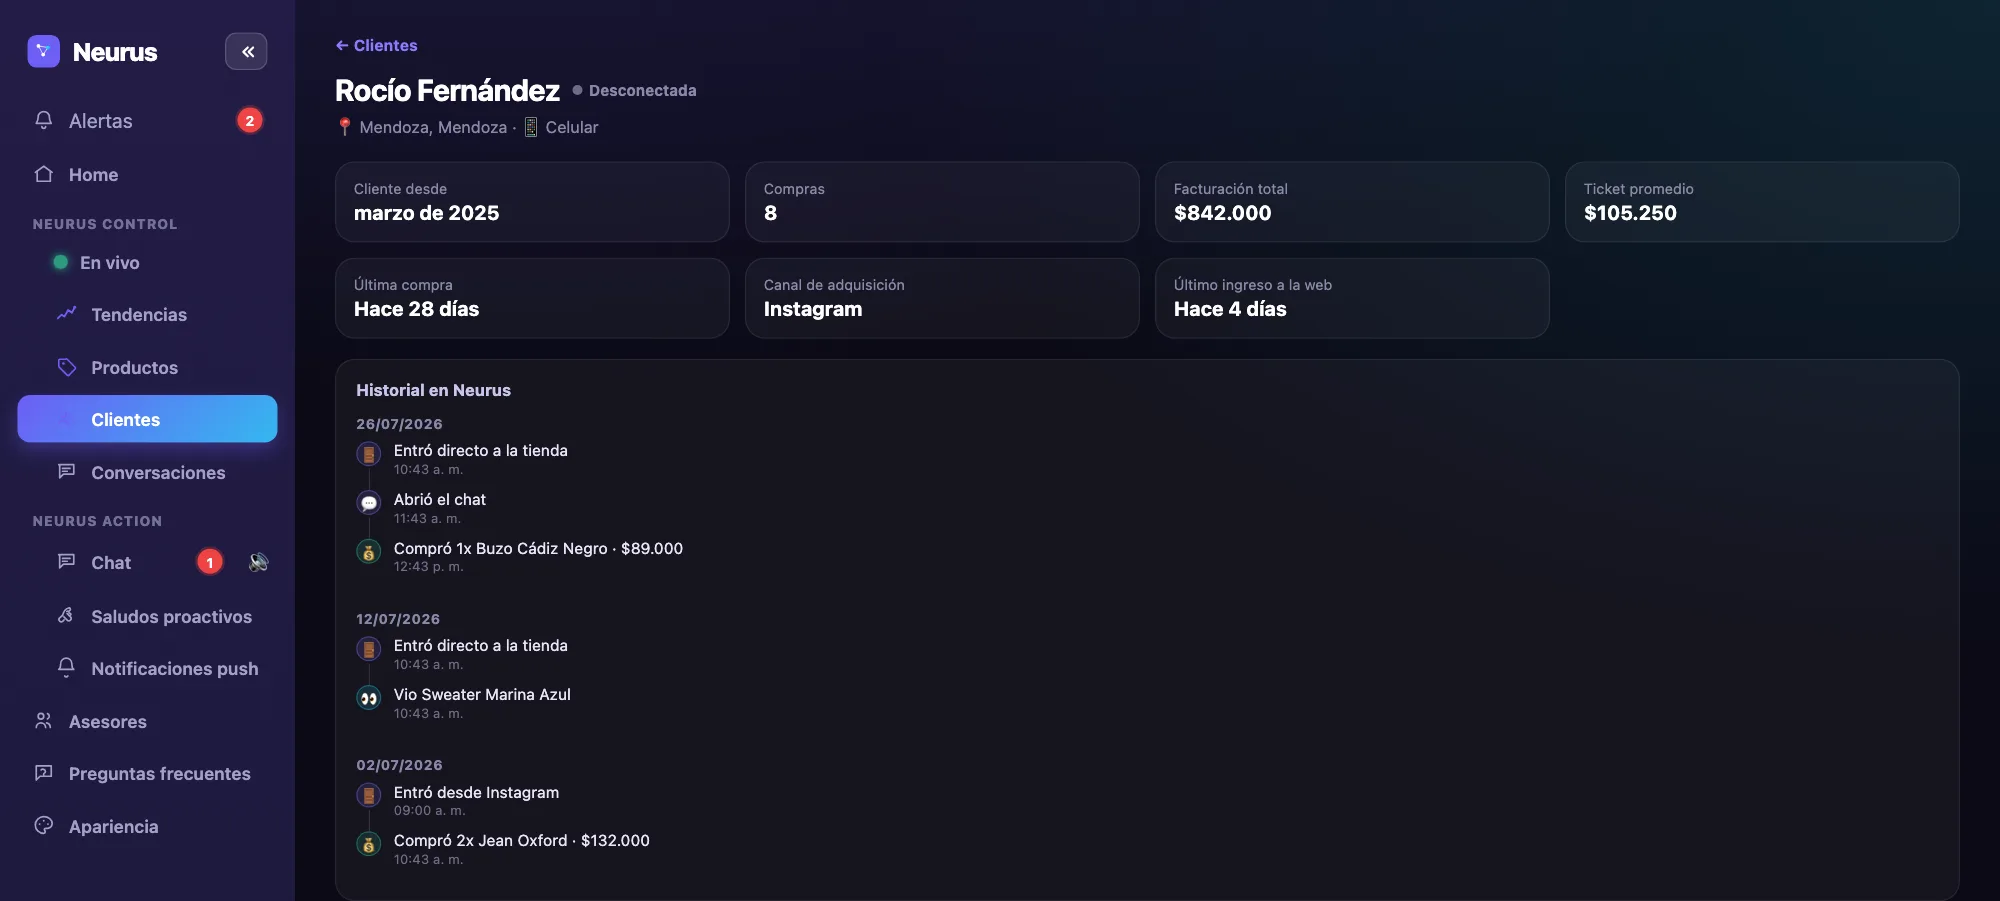
Task: Click the 'Entró desde Instagram' event
Action: [x=476, y=792]
